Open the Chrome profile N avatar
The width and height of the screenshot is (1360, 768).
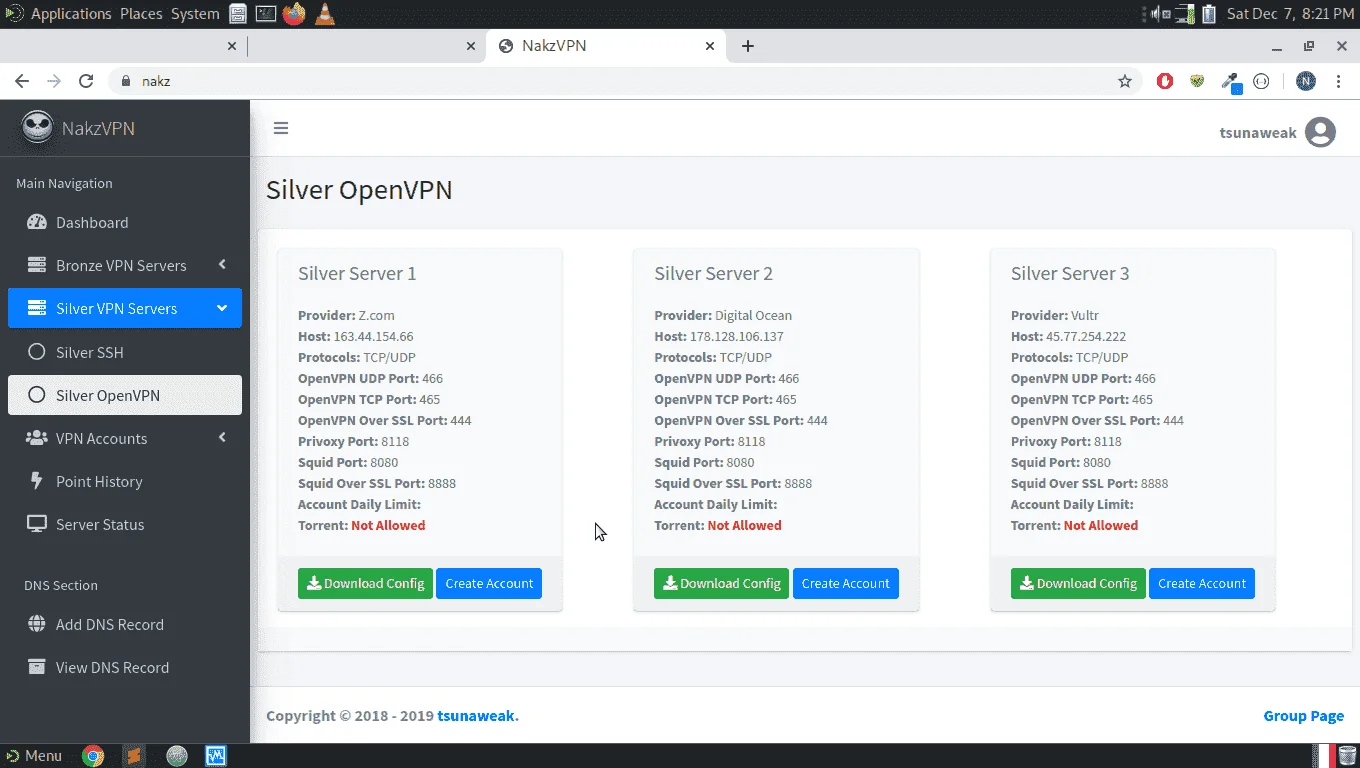pos(1306,81)
